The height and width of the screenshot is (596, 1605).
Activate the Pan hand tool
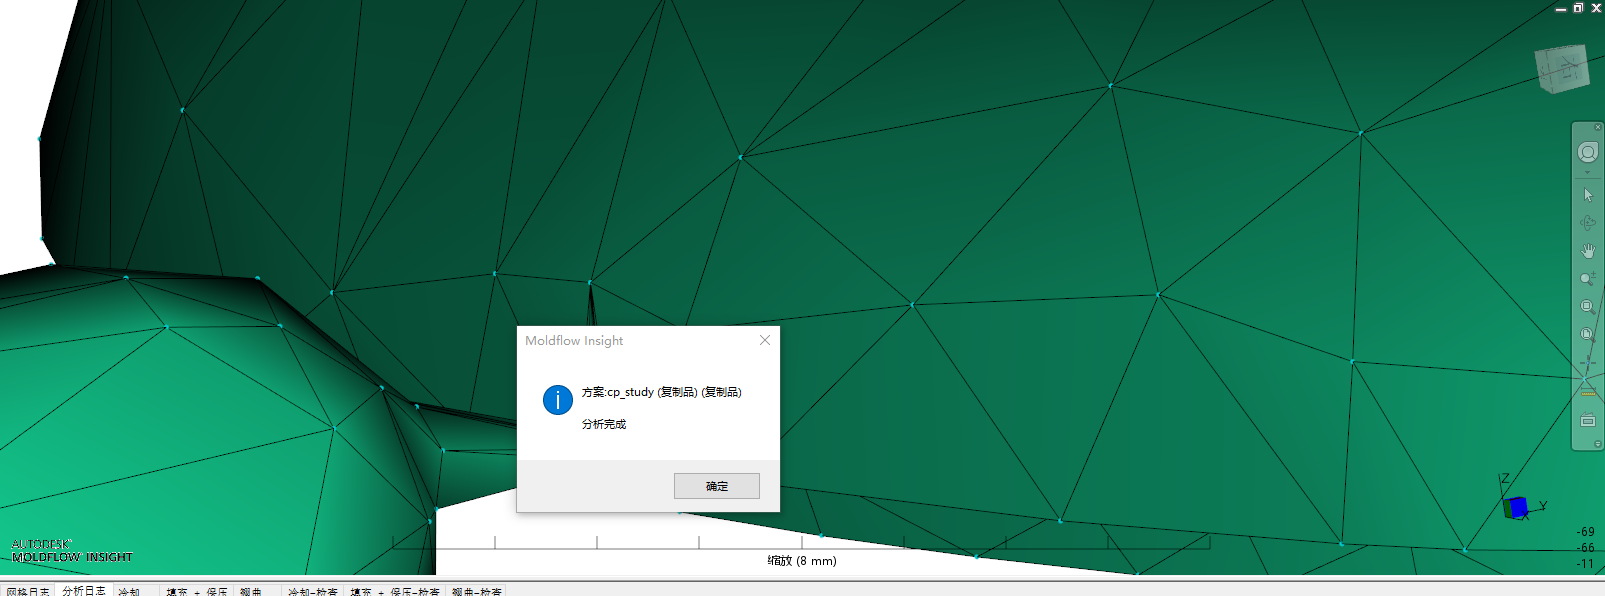tap(1587, 251)
